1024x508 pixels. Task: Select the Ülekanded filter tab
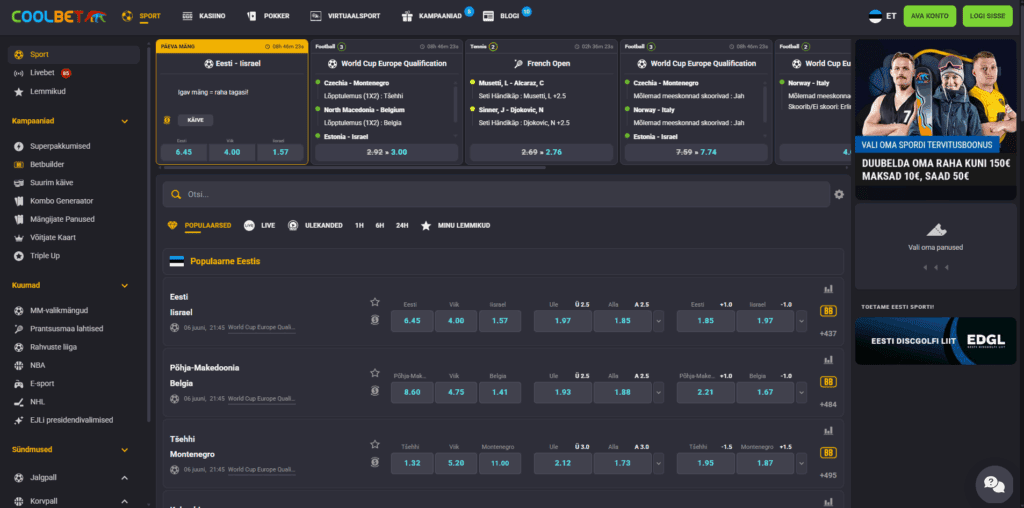coord(315,225)
